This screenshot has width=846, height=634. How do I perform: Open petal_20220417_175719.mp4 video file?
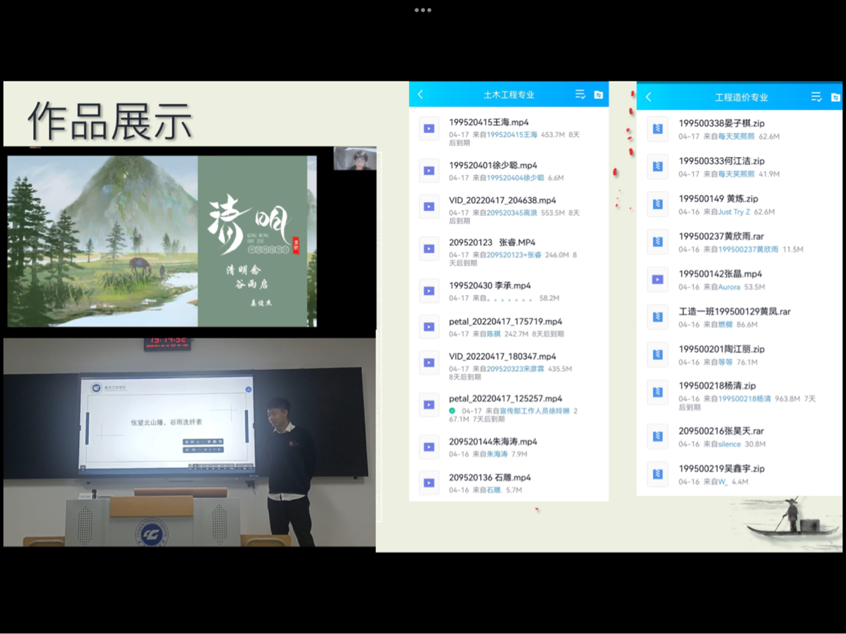tap(505, 322)
